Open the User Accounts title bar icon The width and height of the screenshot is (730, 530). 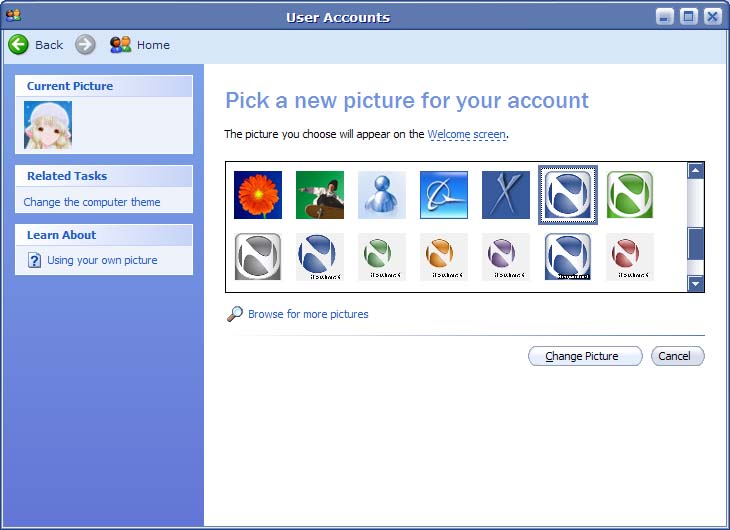[x=14, y=15]
